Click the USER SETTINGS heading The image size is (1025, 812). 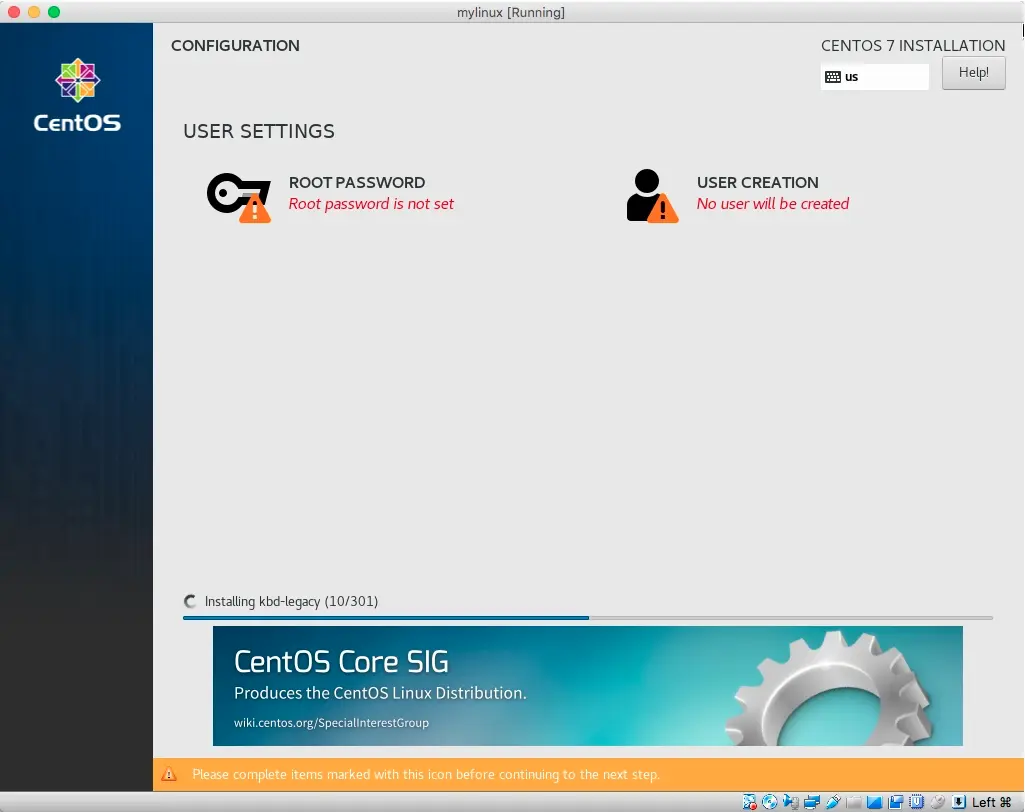pyautogui.click(x=259, y=131)
